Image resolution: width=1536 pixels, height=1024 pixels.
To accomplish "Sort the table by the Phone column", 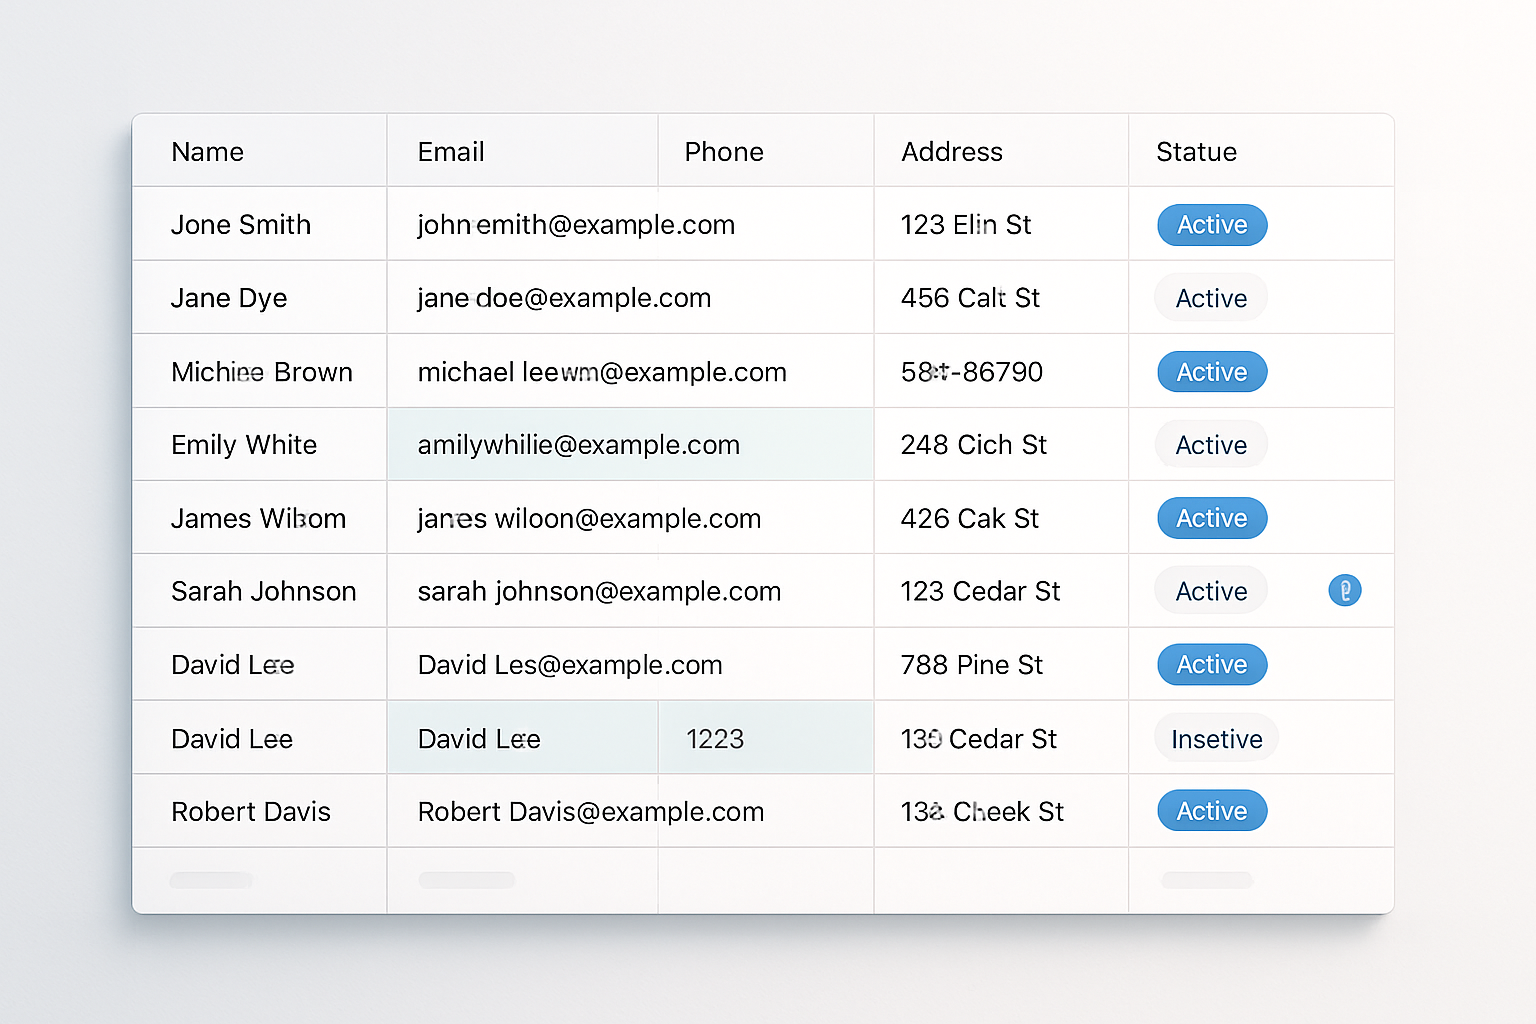I will 724,151.
